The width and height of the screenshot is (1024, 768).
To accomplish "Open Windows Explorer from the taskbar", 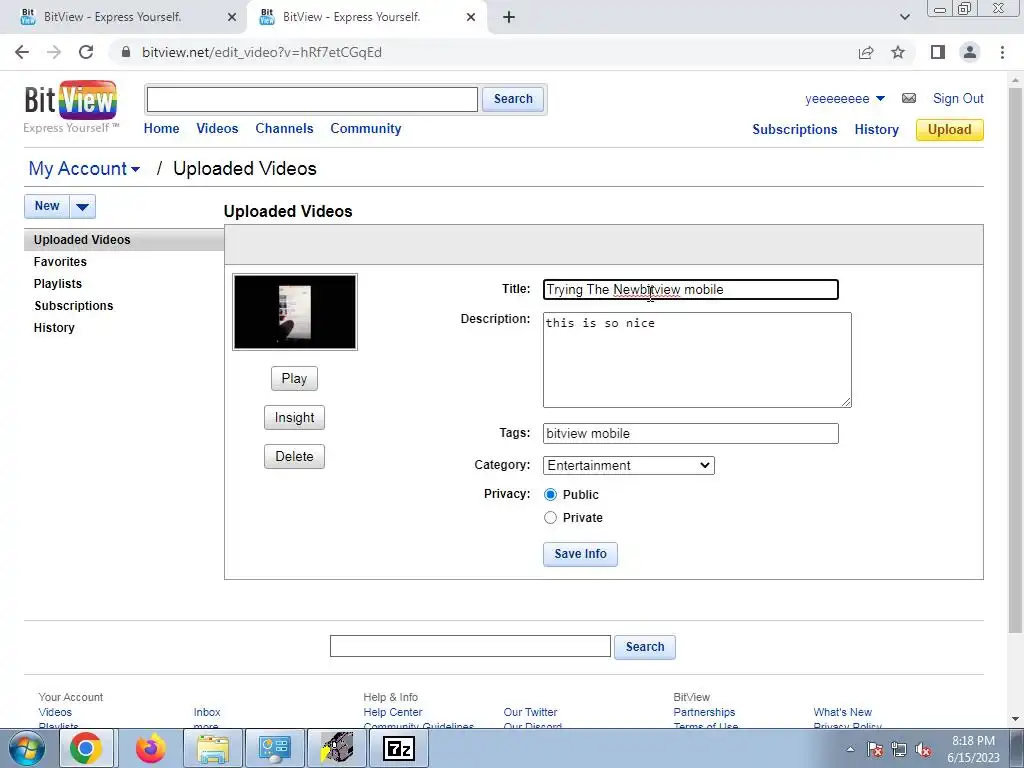I will click(x=213, y=748).
